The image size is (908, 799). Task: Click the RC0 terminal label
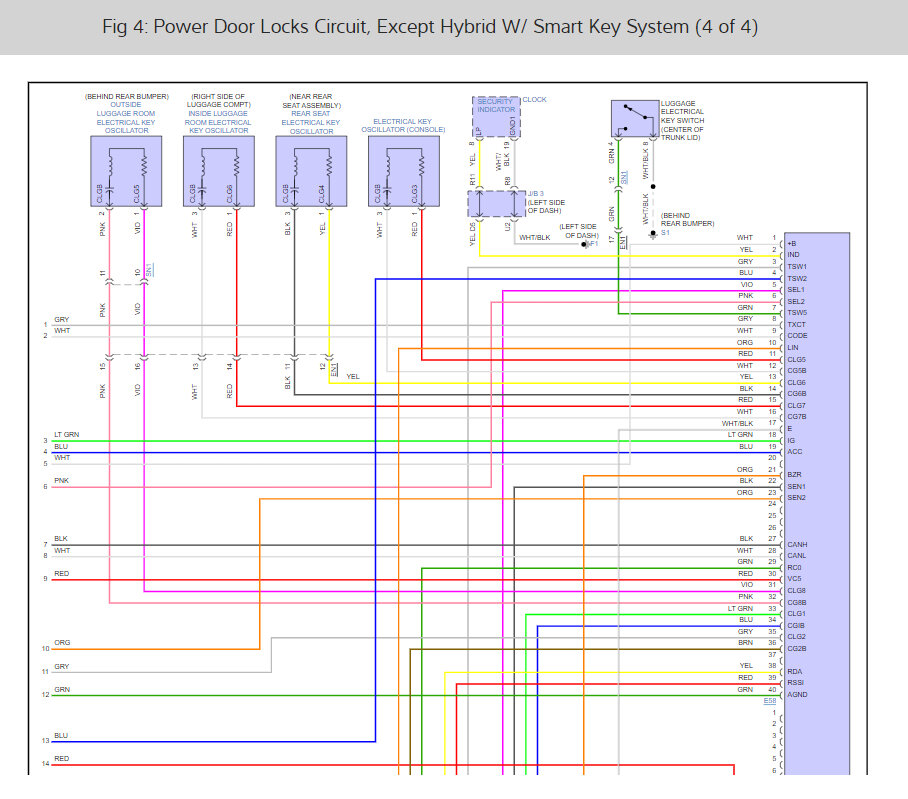794,568
